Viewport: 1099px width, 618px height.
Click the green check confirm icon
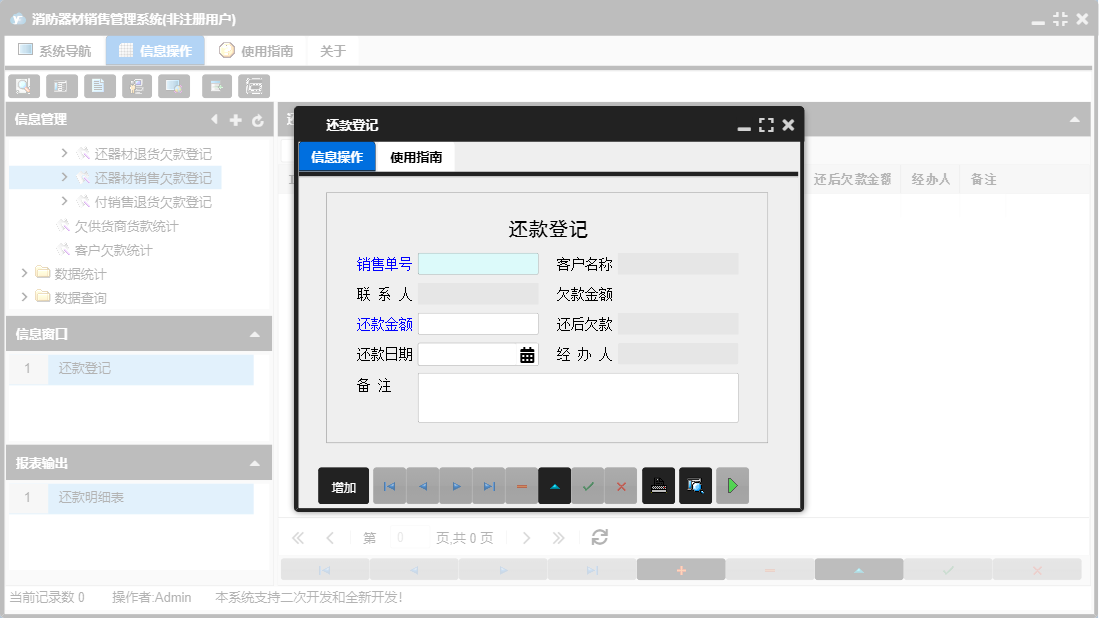coord(588,485)
